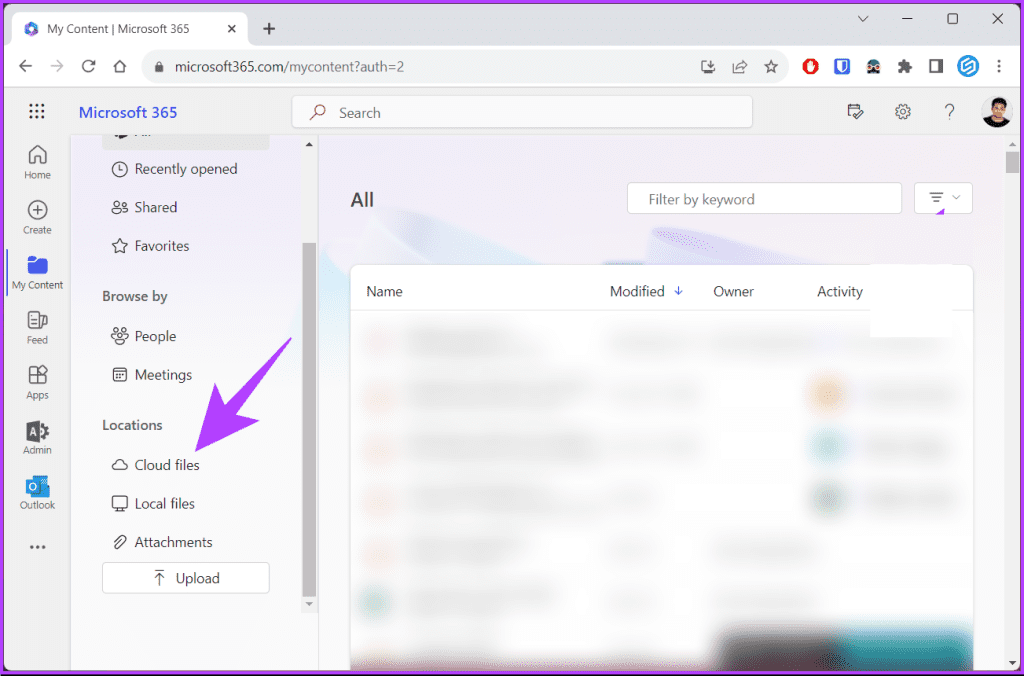Open the Microsoft 365 app launcher grid
This screenshot has height=676, width=1024.
pyautogui.click(x=37, y=111)
